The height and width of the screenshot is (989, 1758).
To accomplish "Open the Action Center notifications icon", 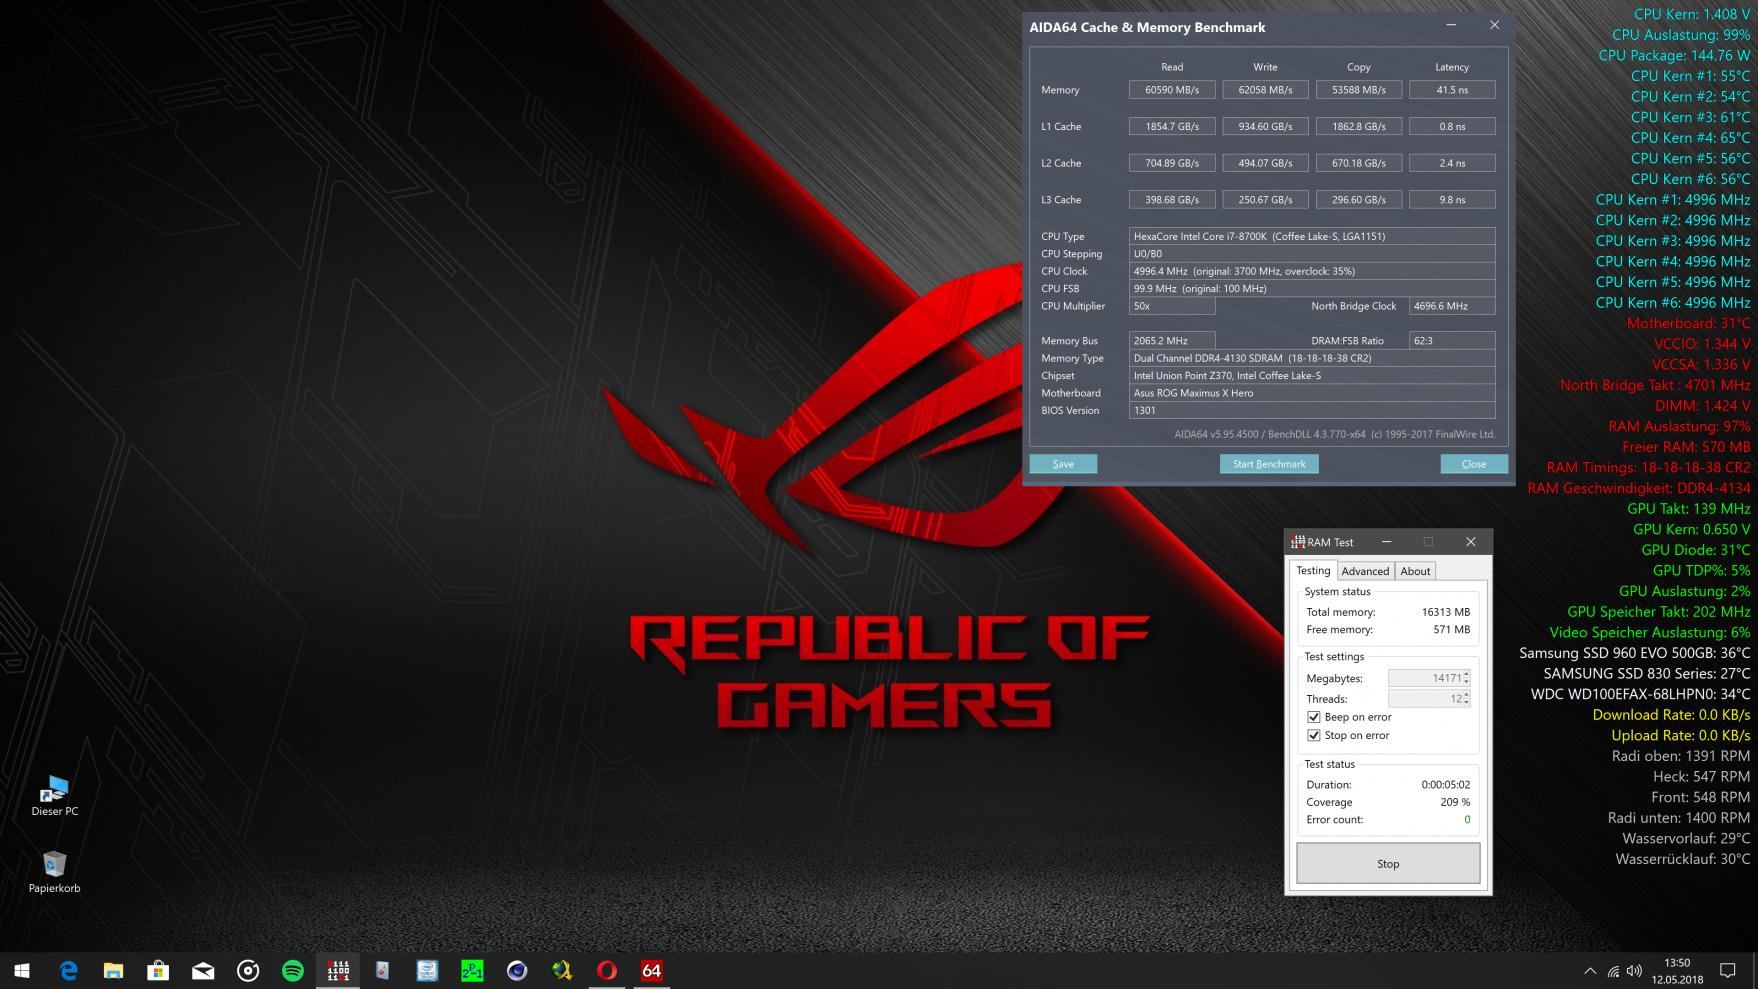I will point(1727,970).
